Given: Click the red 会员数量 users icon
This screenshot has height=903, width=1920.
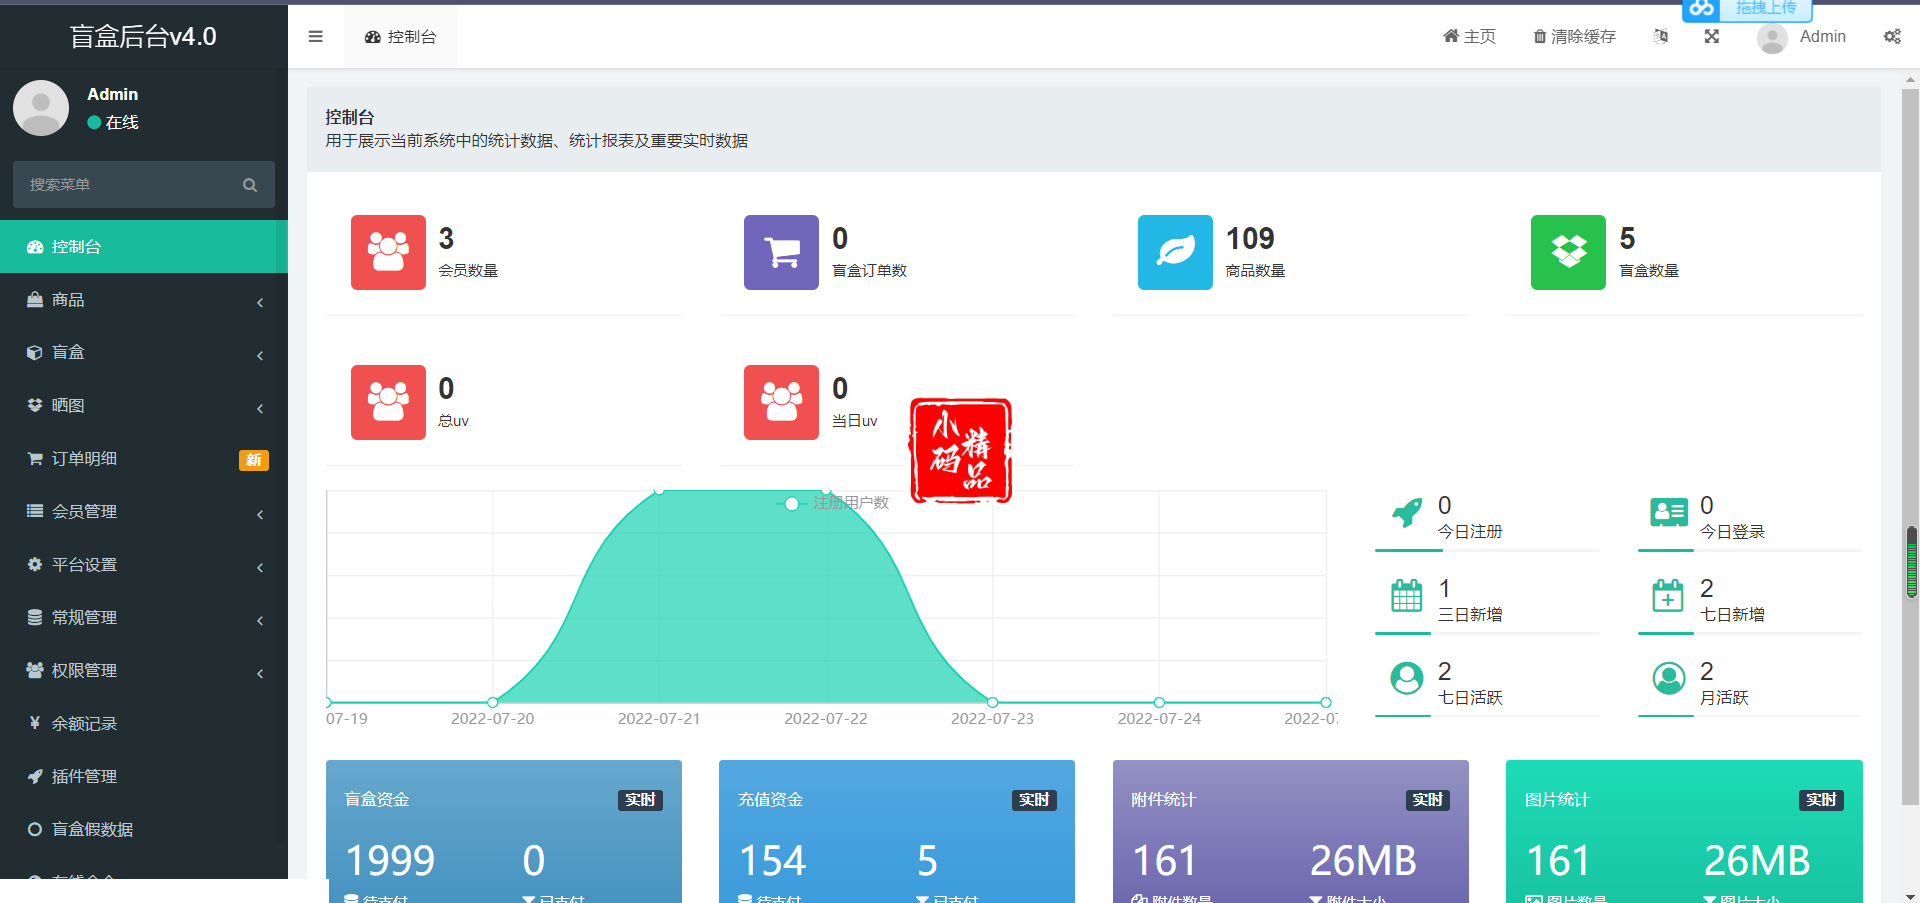Looking at the screenshot, I should click(388, 252).
